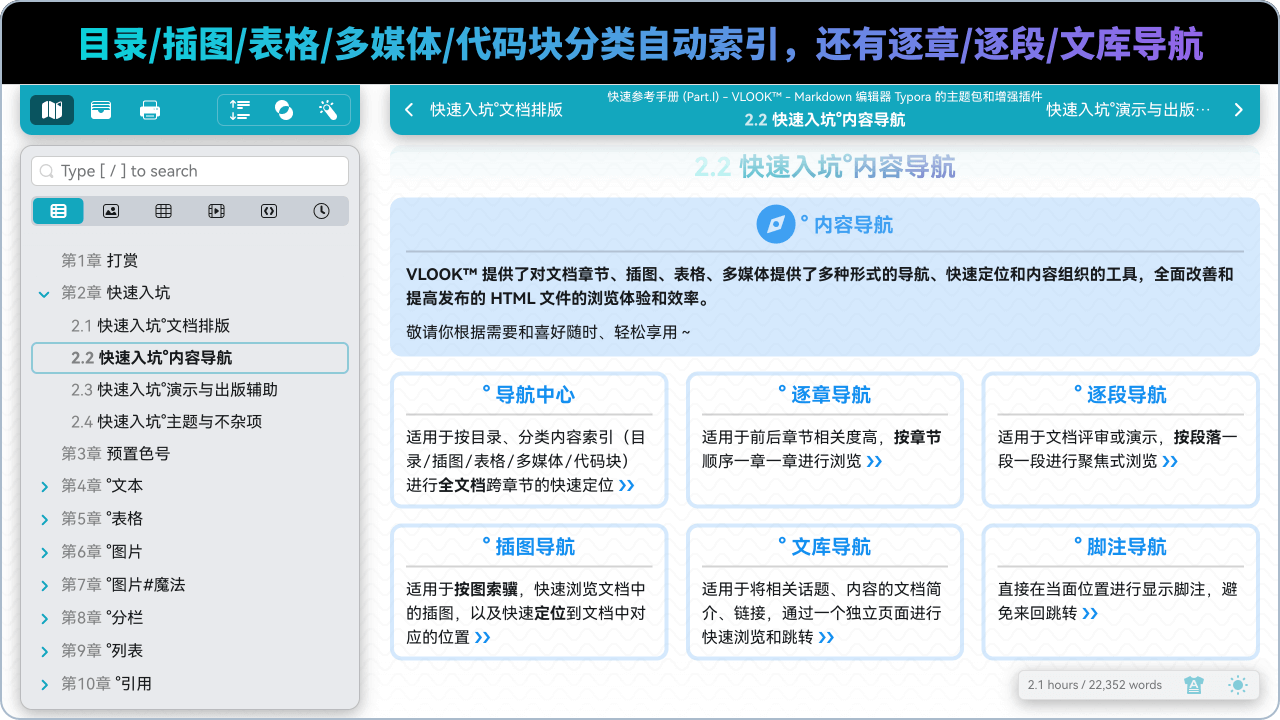
Task: Click the overlapping circles toolbar icon
Action: click(x=284, y=110)
